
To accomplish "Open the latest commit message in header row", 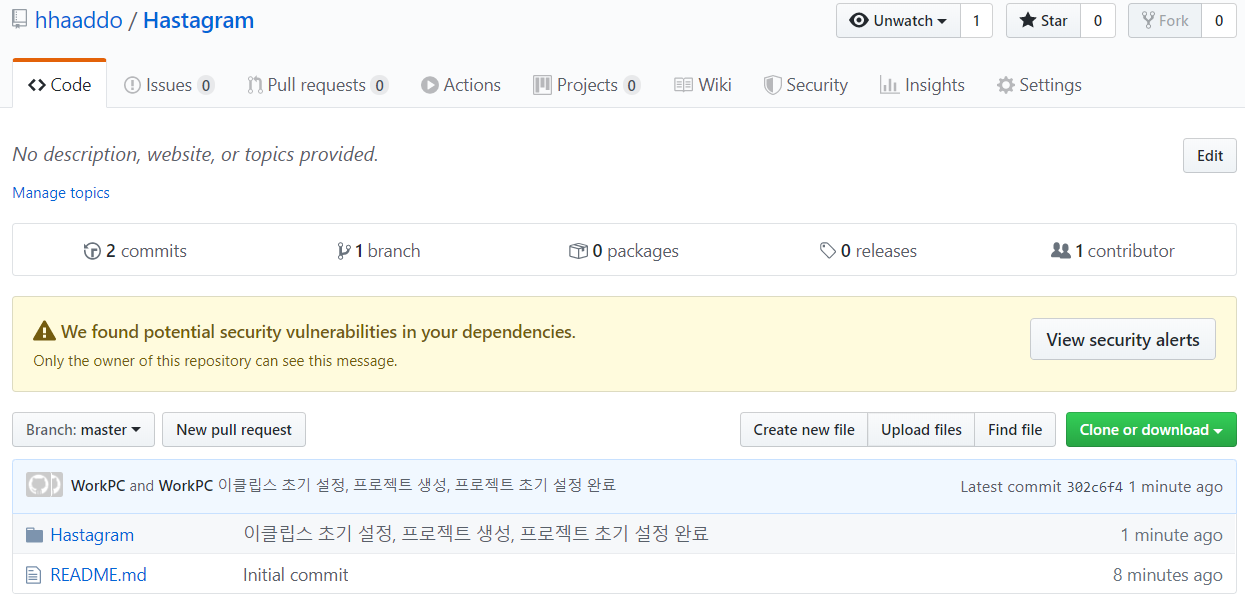I will click(417, 485).
